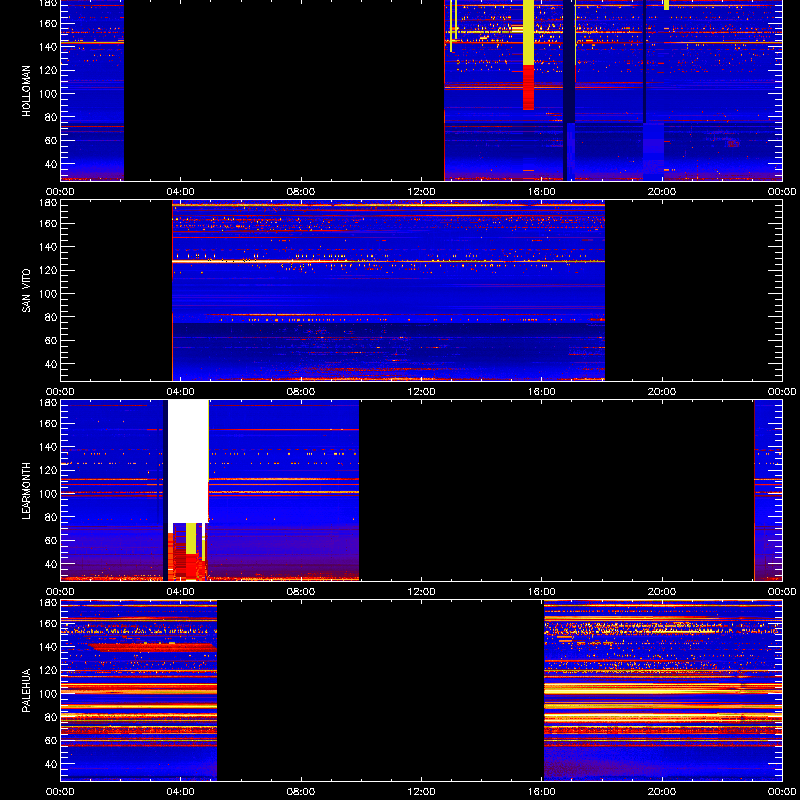Pick 16:00 tick label under San Vito panel
Screen dimensions: 800x800
click(x=542, y=392)
